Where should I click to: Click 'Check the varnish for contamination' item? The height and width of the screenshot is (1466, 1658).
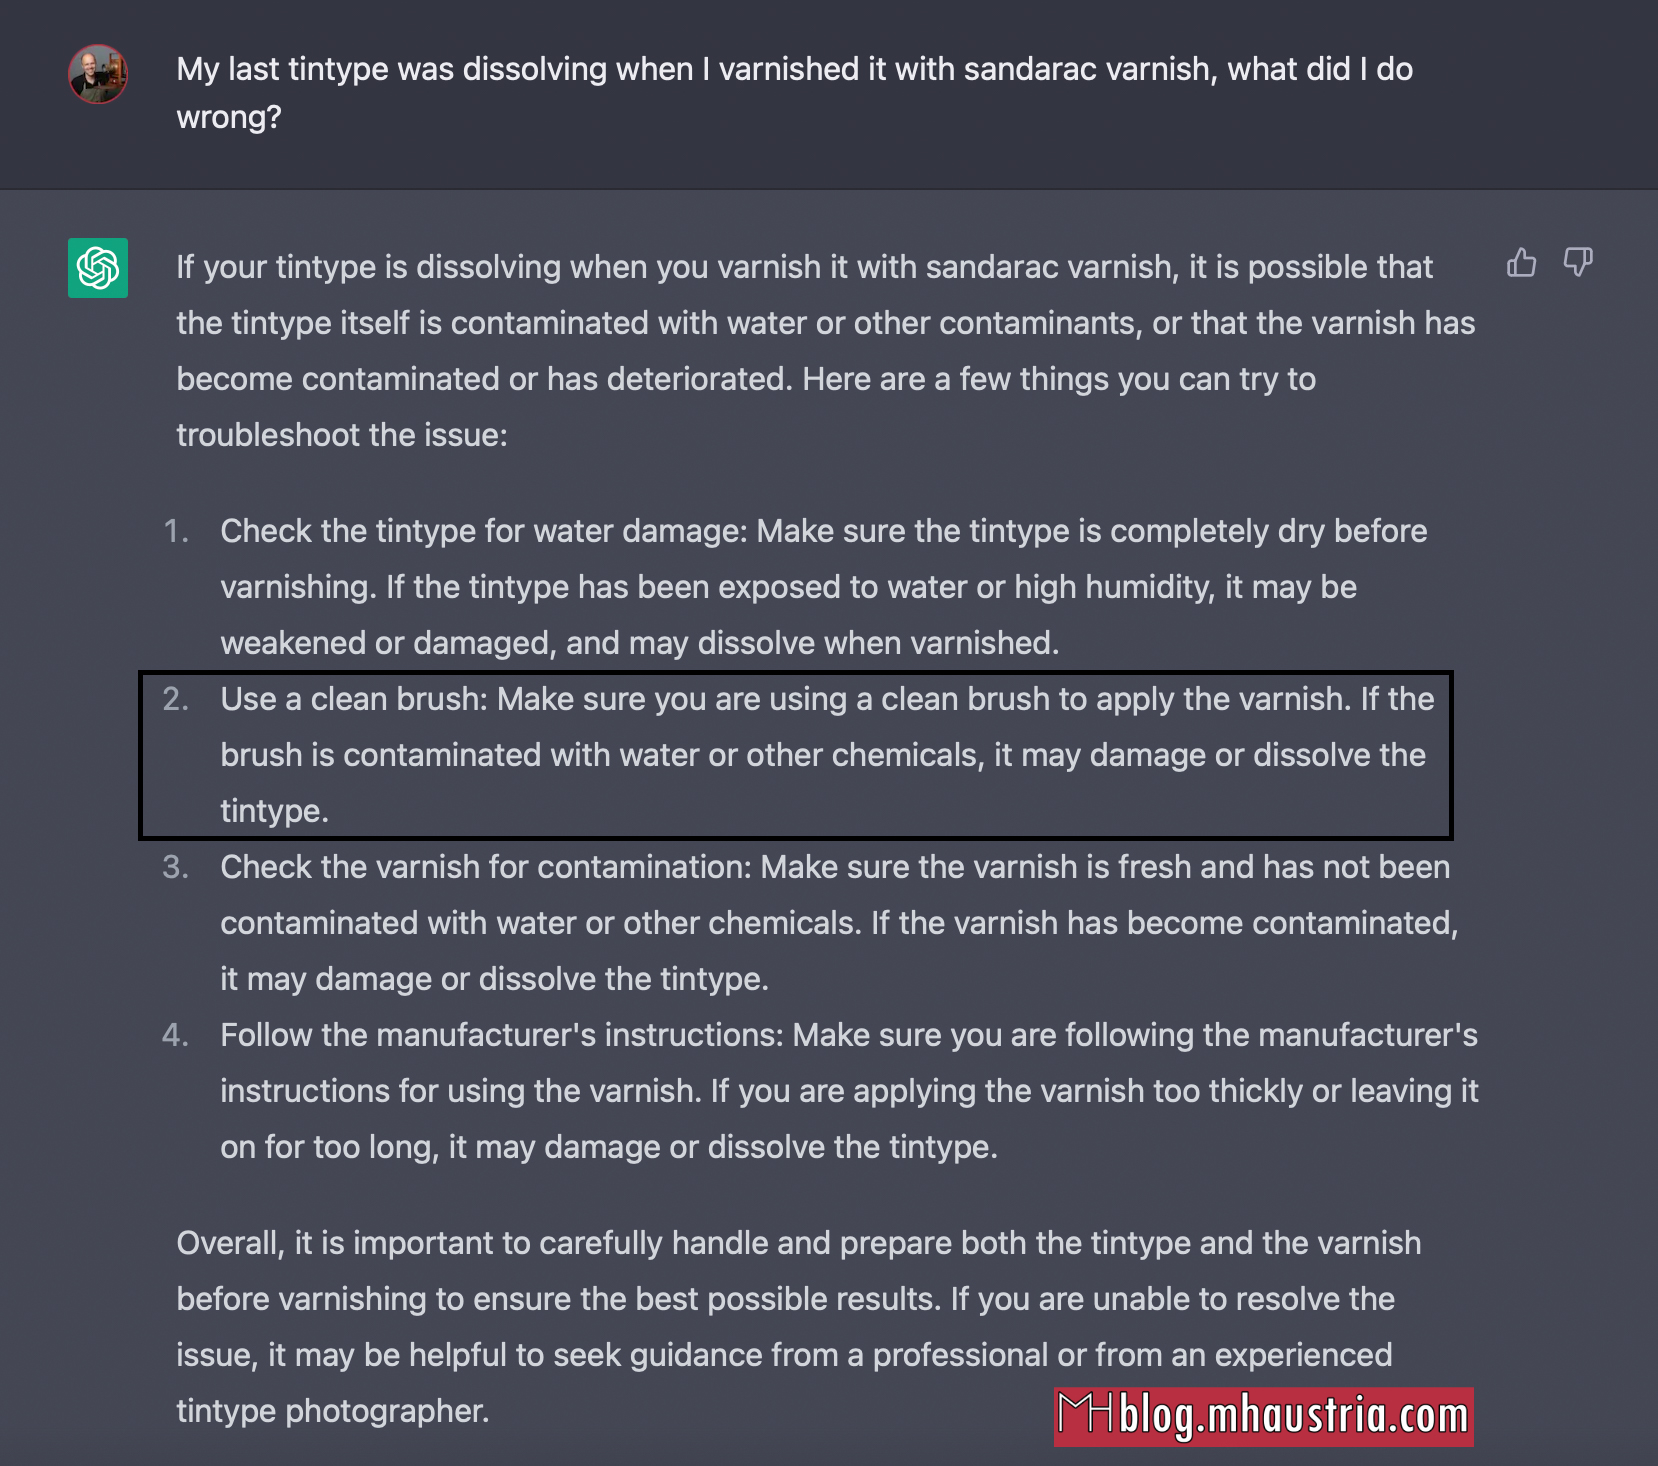point(839,923)
